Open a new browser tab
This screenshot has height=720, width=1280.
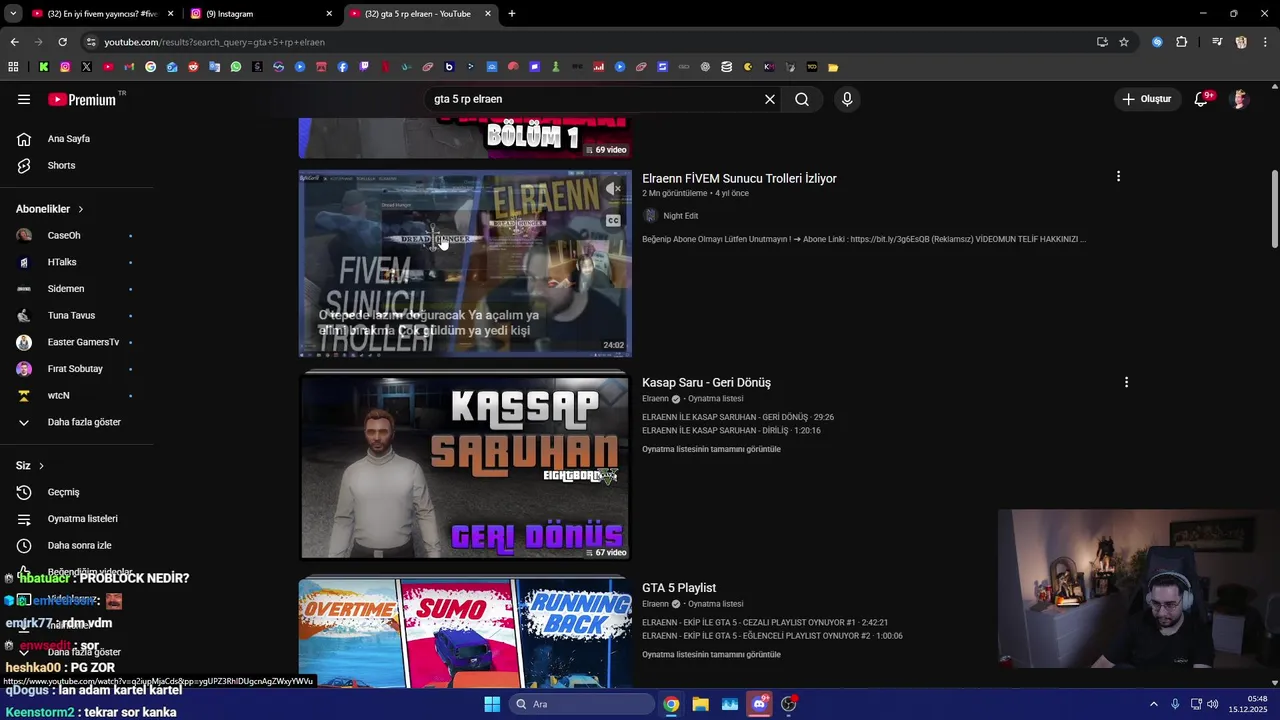tap(512, 14)
